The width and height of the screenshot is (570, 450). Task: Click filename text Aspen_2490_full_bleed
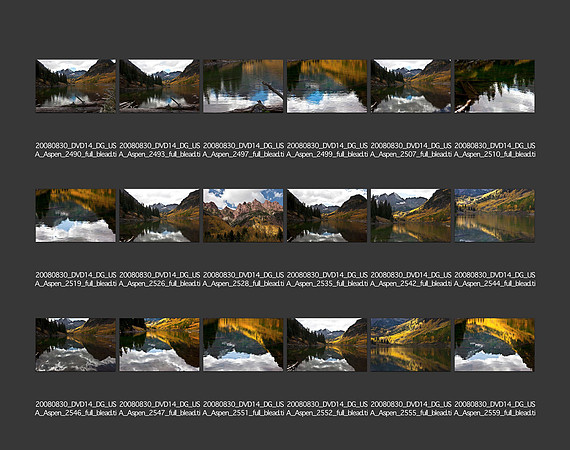(x=76, y=150)
